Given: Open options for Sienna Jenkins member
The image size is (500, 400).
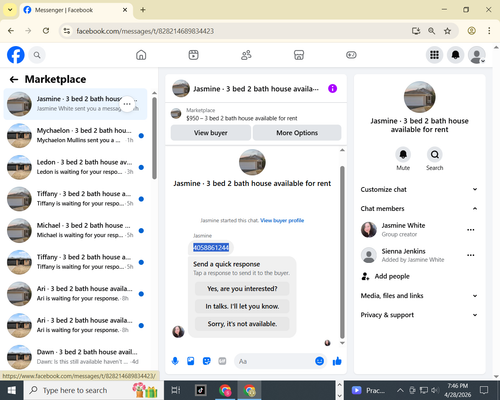Looking at the screenshot, I should [470, 255].
